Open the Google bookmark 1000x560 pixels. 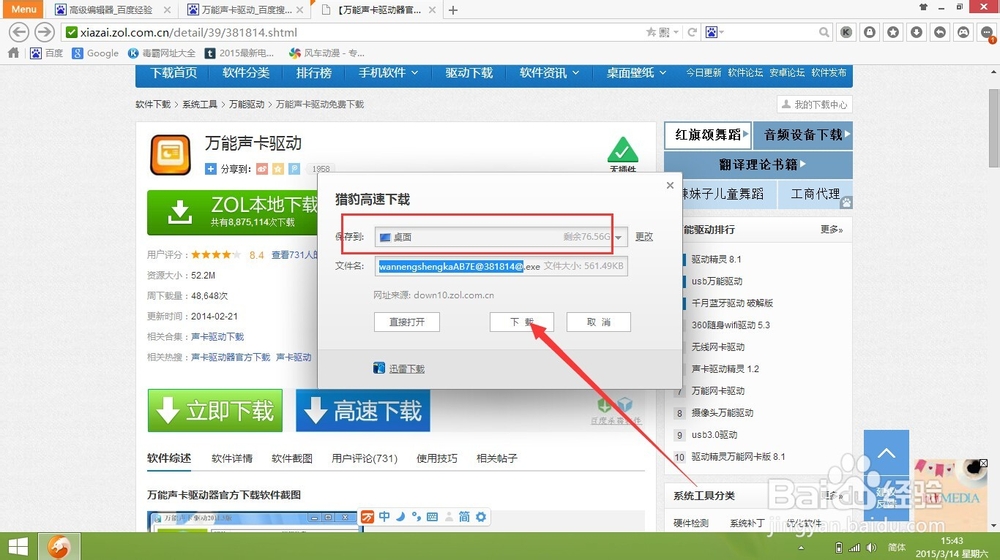click(x=95, y=53)
